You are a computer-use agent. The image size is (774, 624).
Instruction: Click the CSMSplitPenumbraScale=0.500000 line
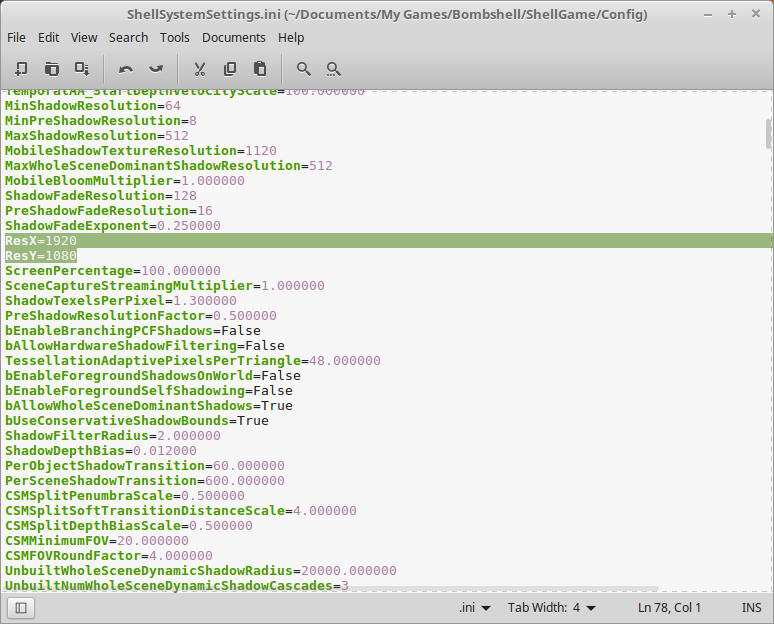click(x=125, y=496)
